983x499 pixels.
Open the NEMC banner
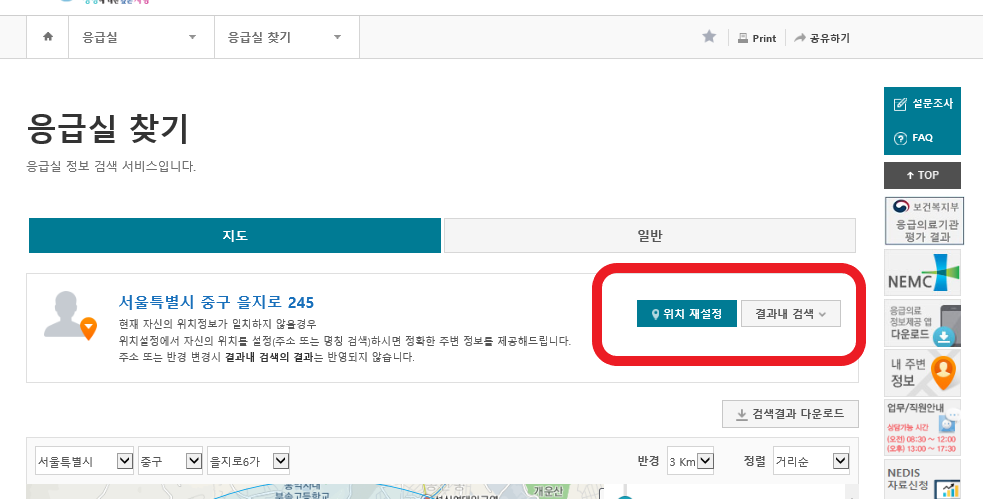point(922,273)
